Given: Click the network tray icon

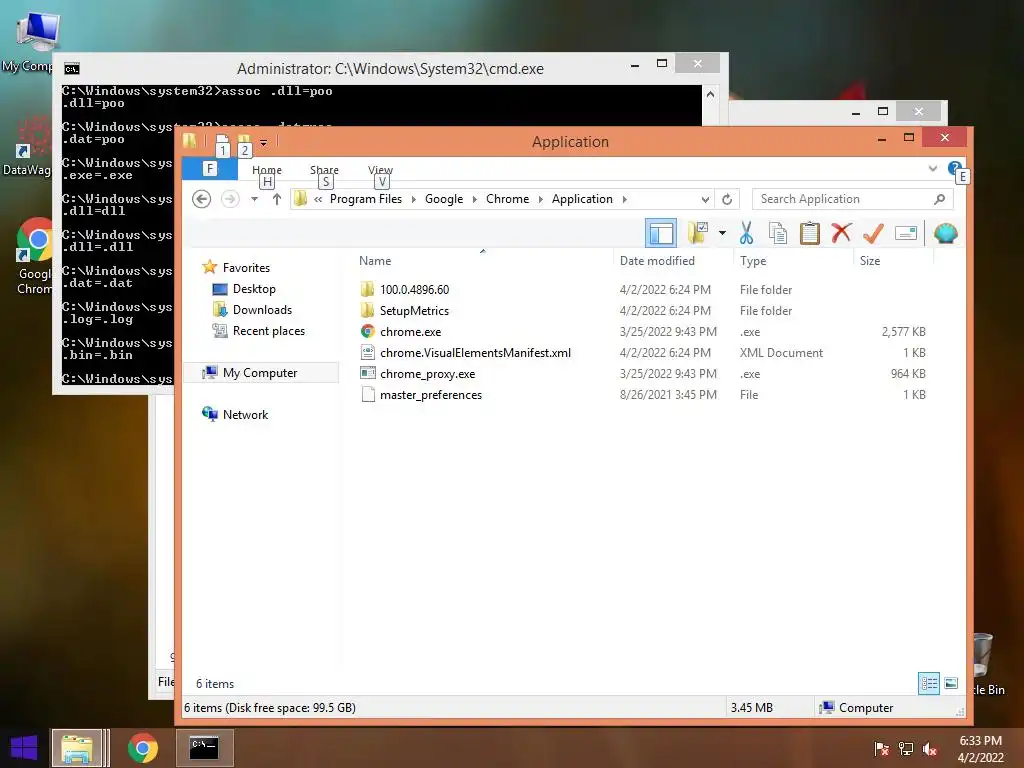Looking at the screenshot, I should coord(906,749).
